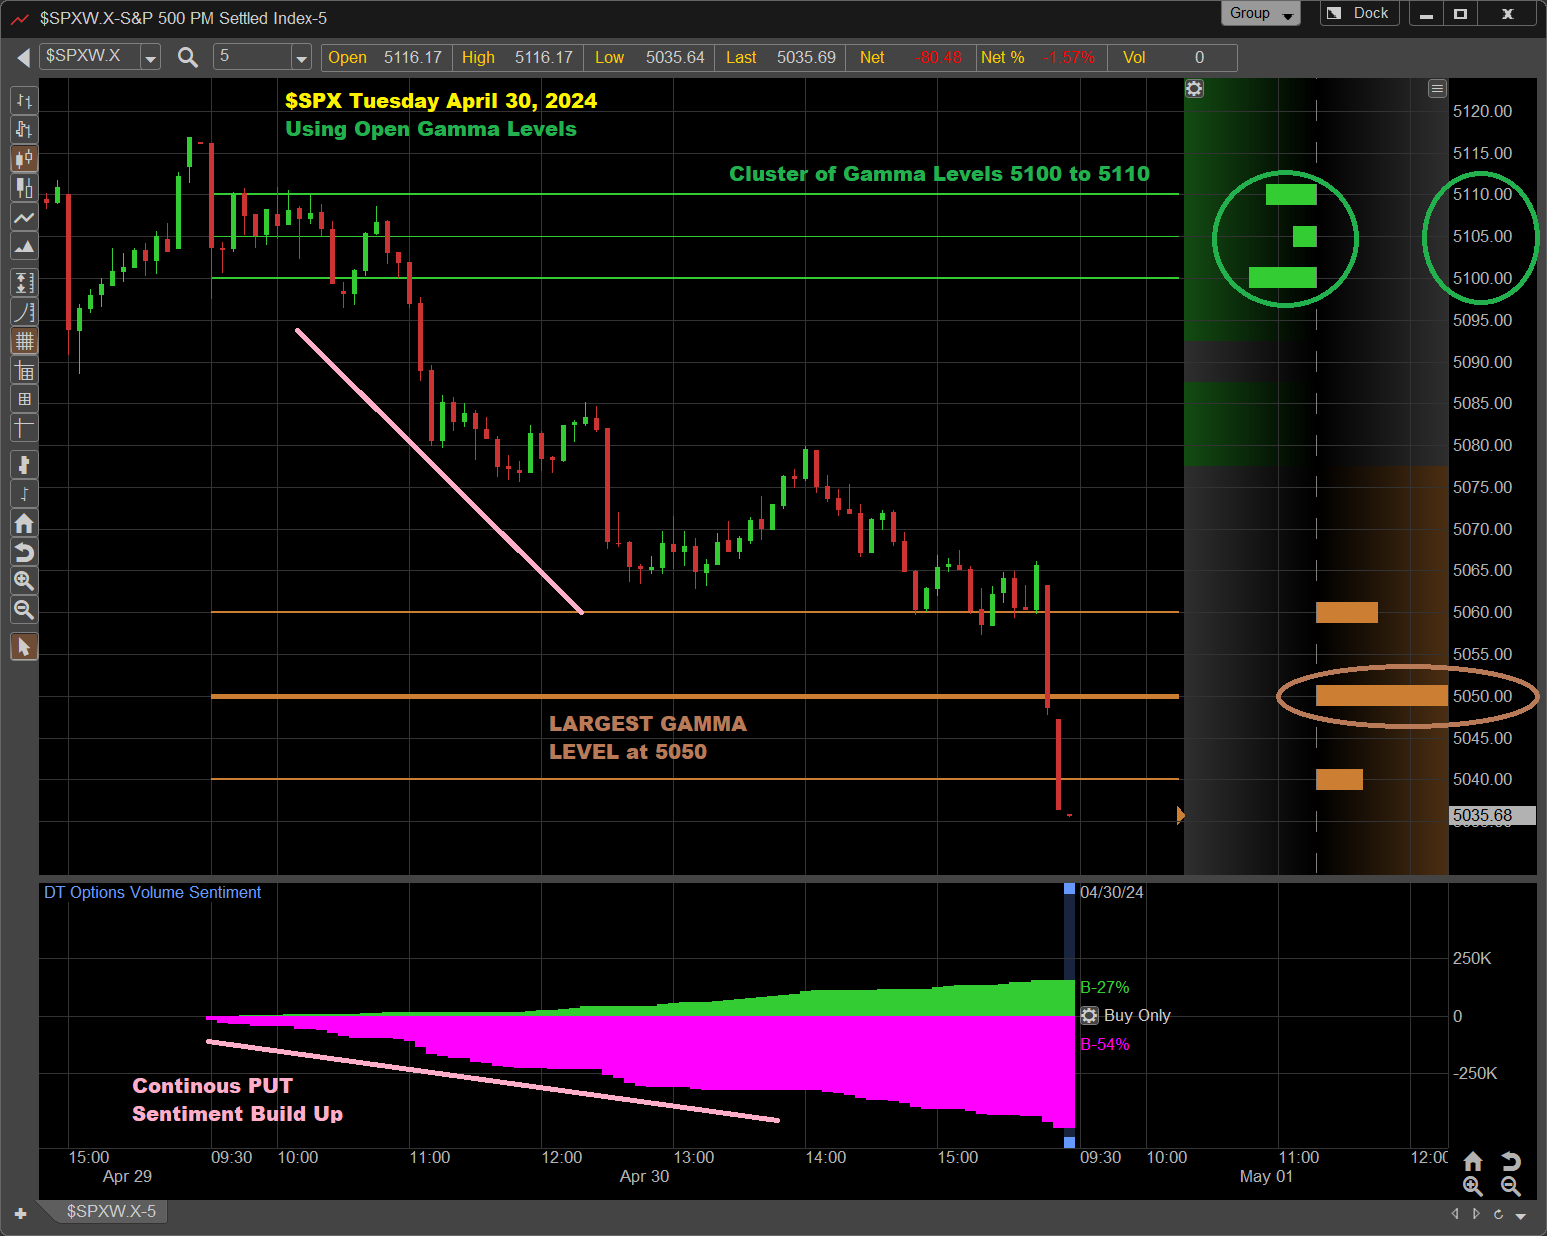
Task: Zoom out using left toolbar magnifier
Action: pyautogui.click(x=24, y=610)
